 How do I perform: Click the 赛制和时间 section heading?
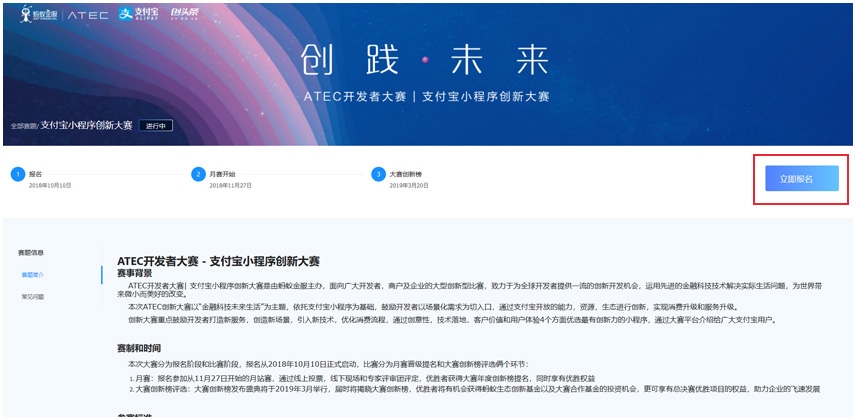[138, 348]
